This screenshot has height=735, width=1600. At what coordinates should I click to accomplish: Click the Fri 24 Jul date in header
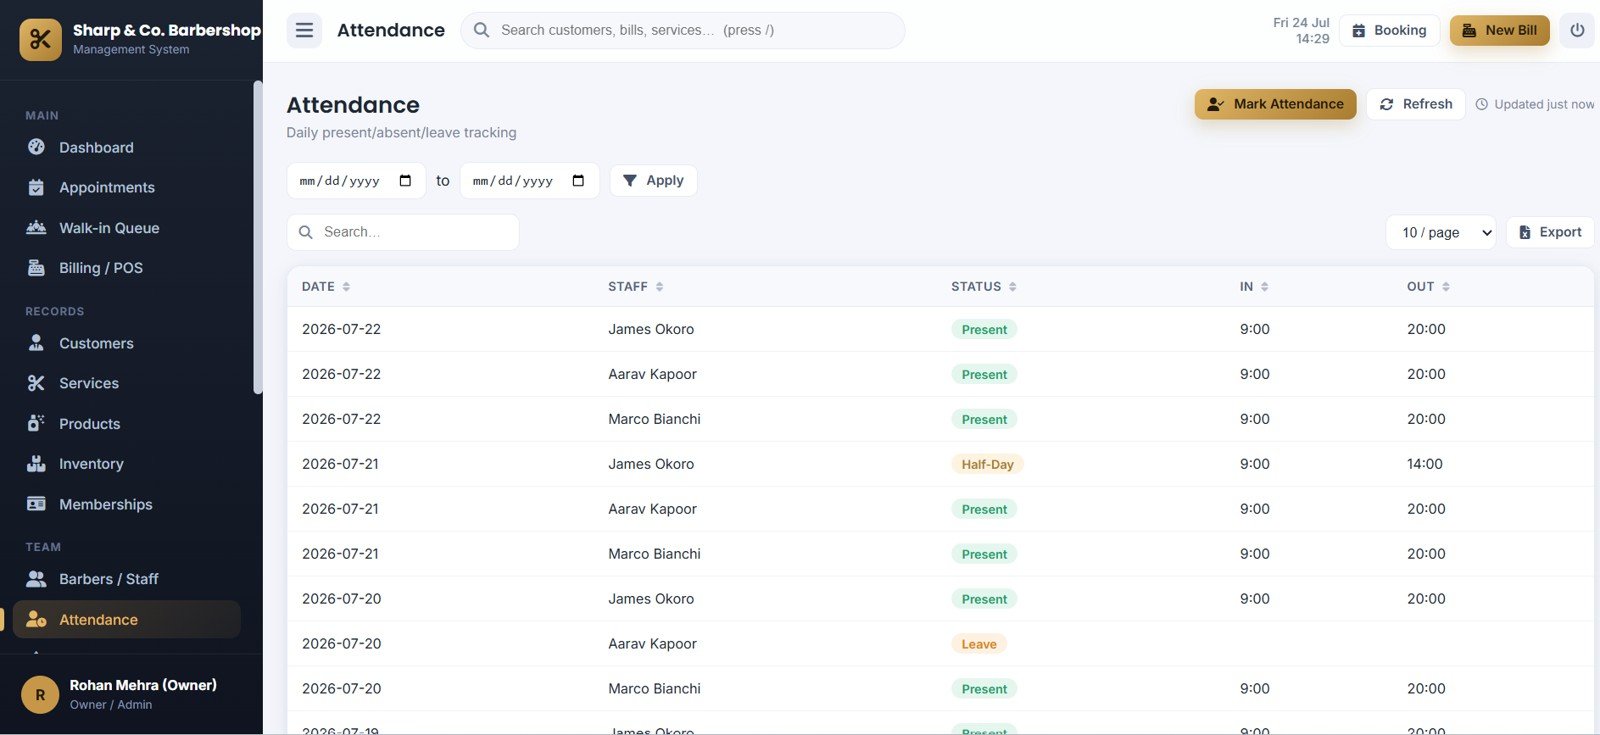1301,22
